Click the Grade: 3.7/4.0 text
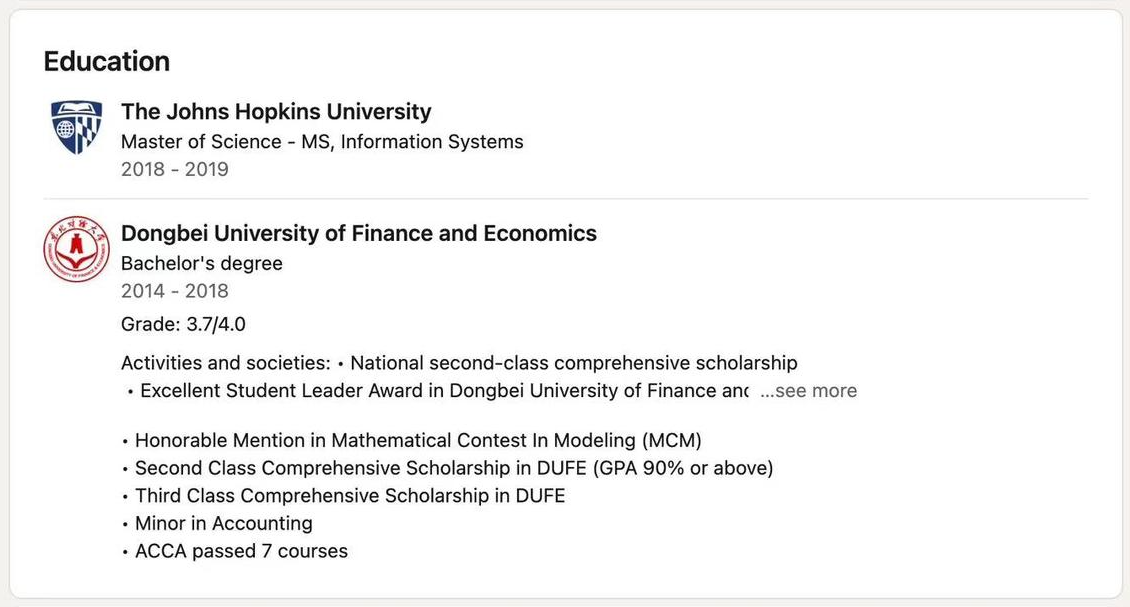This screenshot has width=1130, height=607. coord(183,324)
